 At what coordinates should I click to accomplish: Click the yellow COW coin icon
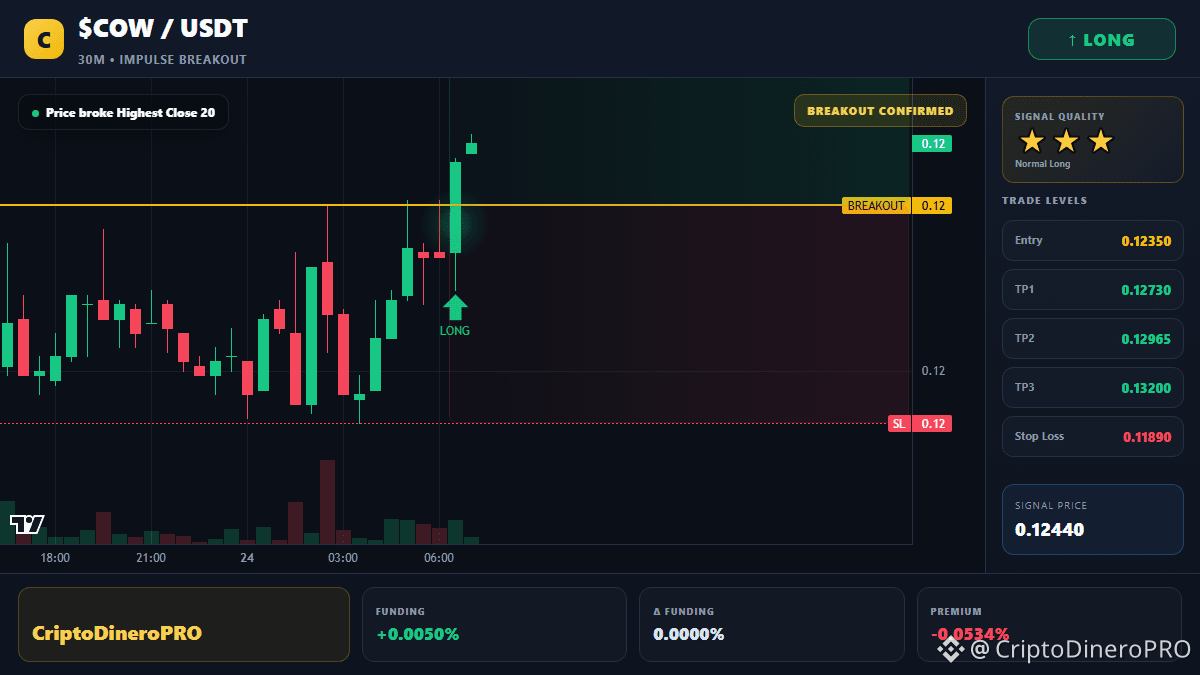pyautogui.click(x=44, y=39)
